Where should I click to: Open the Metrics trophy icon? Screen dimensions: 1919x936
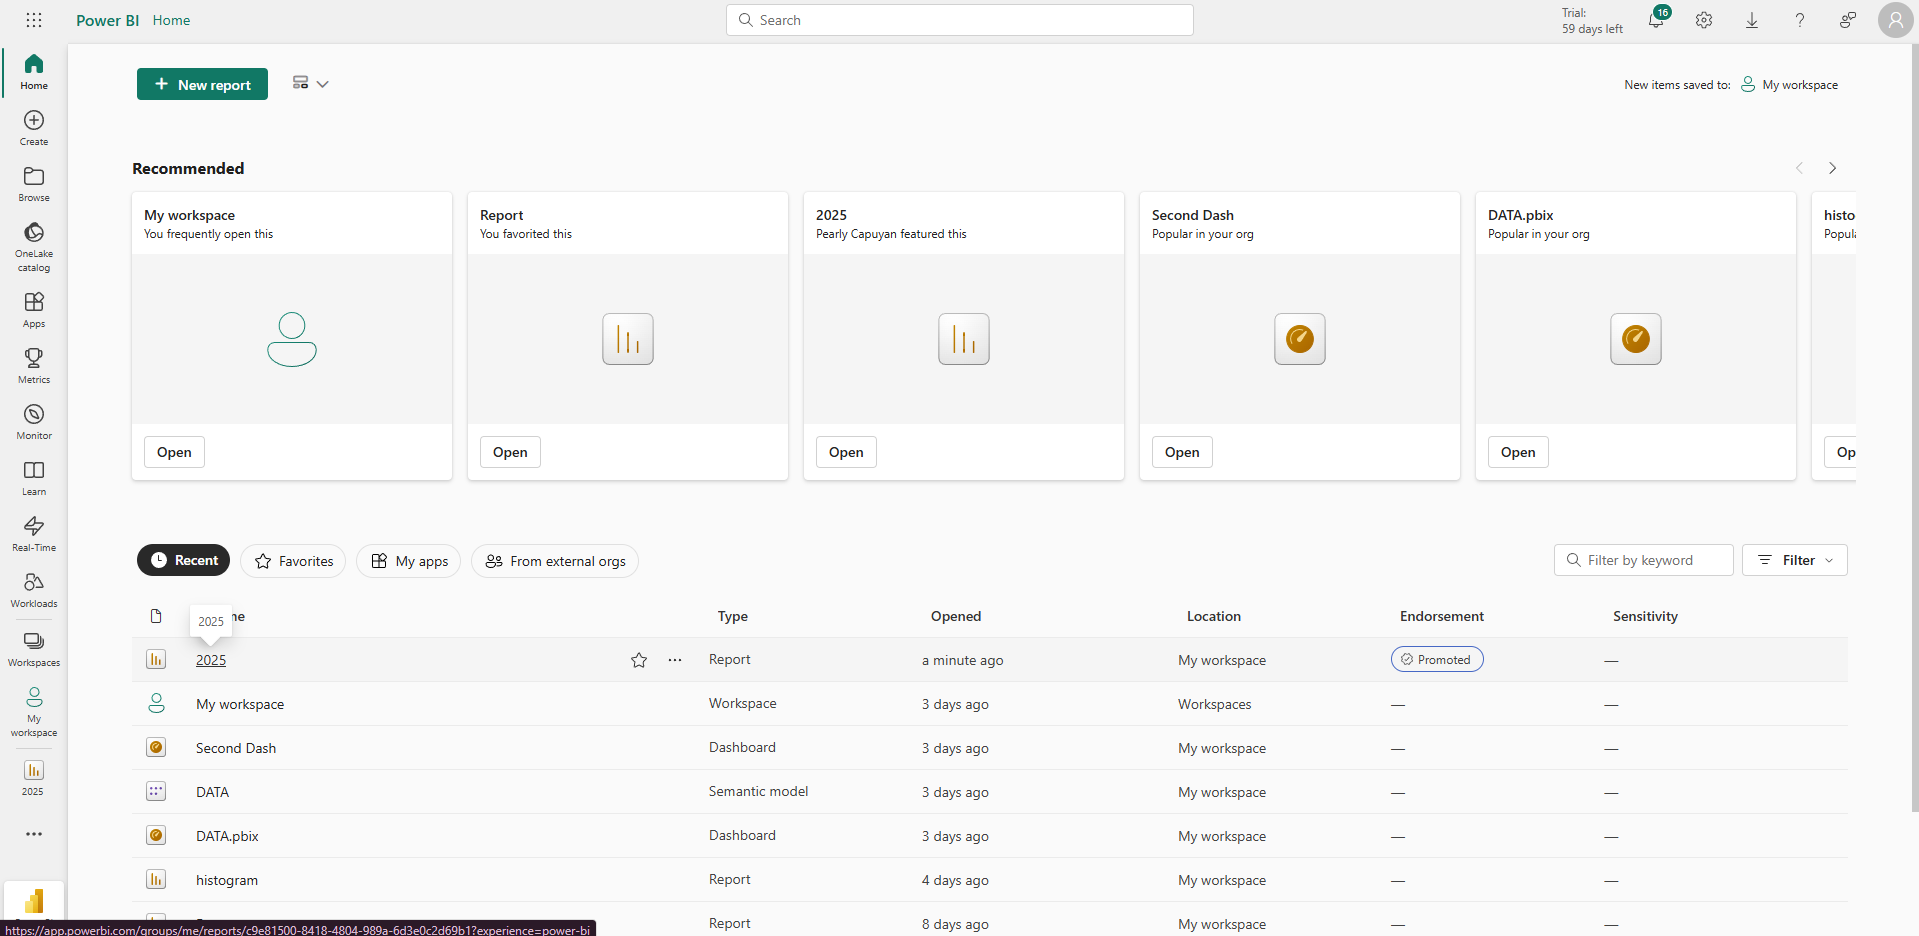click(x=33, y=365)
